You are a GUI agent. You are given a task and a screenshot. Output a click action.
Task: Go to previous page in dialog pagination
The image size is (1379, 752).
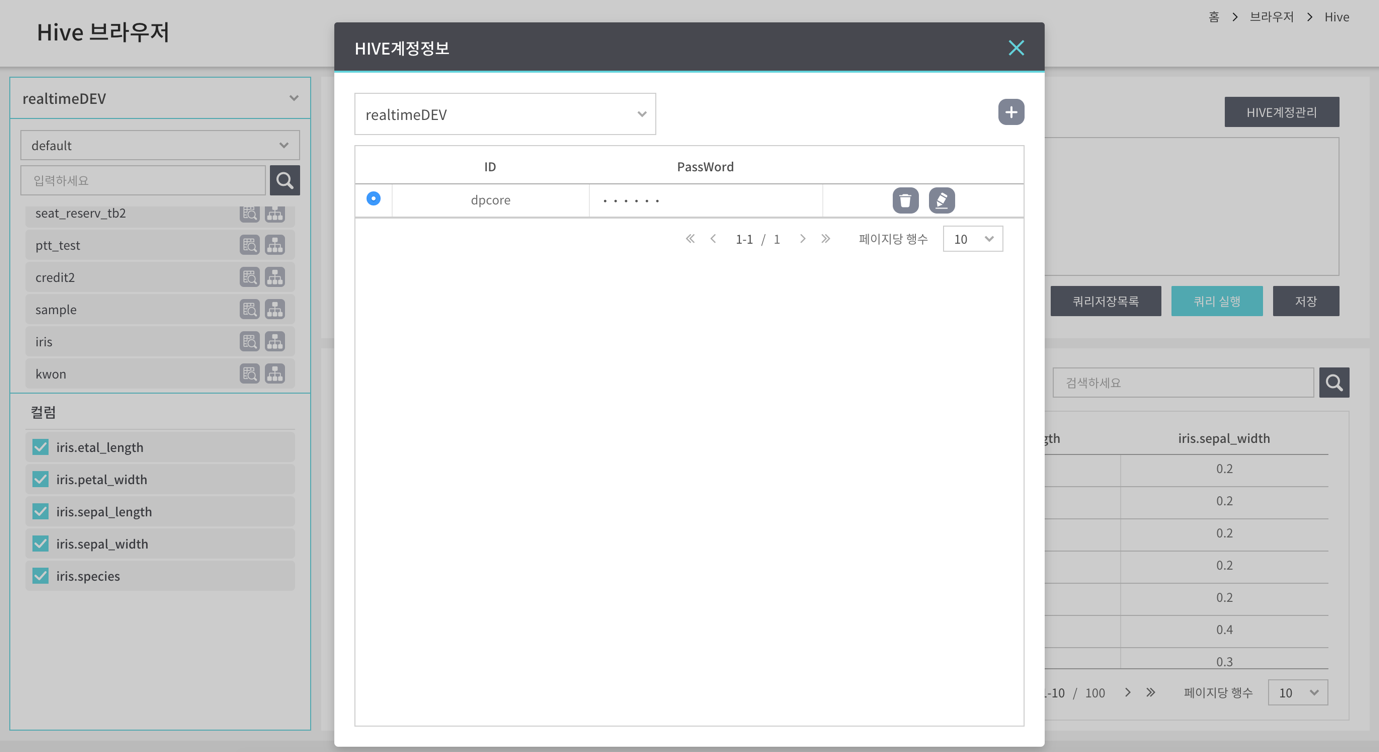(x=713, y=239)
